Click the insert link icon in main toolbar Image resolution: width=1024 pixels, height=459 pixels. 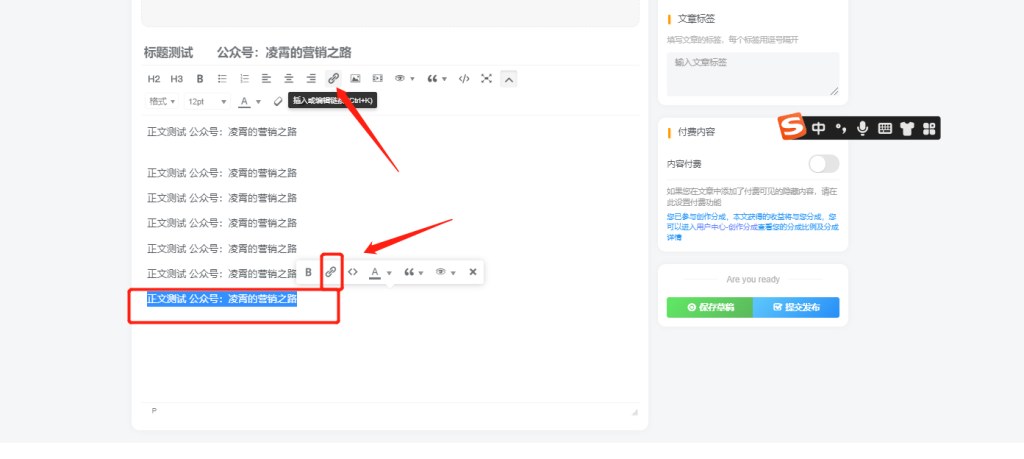click(x=333, y=79)
